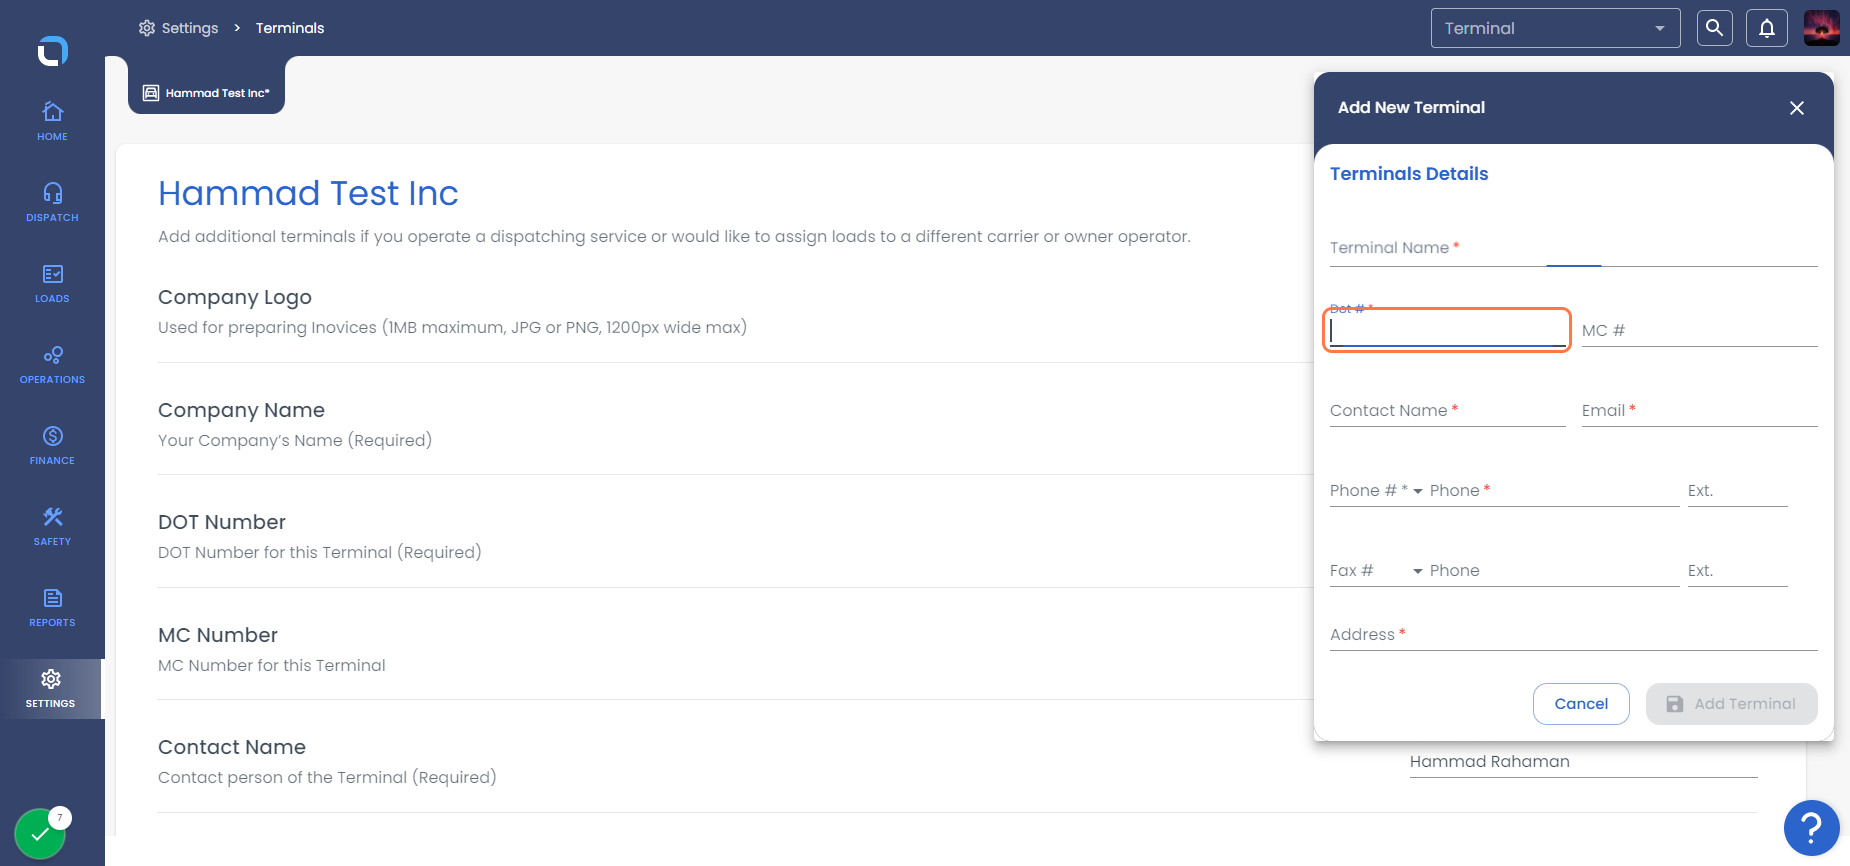Focus the Ext. field beside Phone #
The image size is (1850, 866).
click(x=1737, y=491)
